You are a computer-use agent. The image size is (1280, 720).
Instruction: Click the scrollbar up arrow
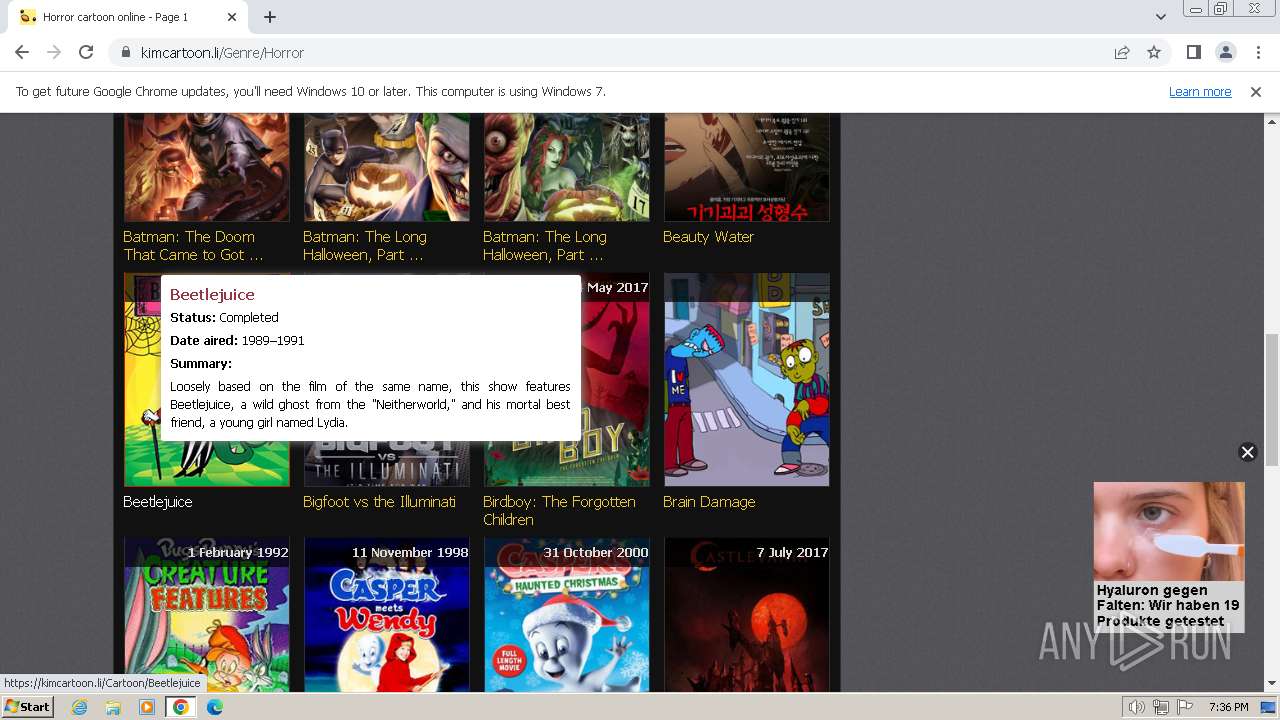click(1271, 121)
